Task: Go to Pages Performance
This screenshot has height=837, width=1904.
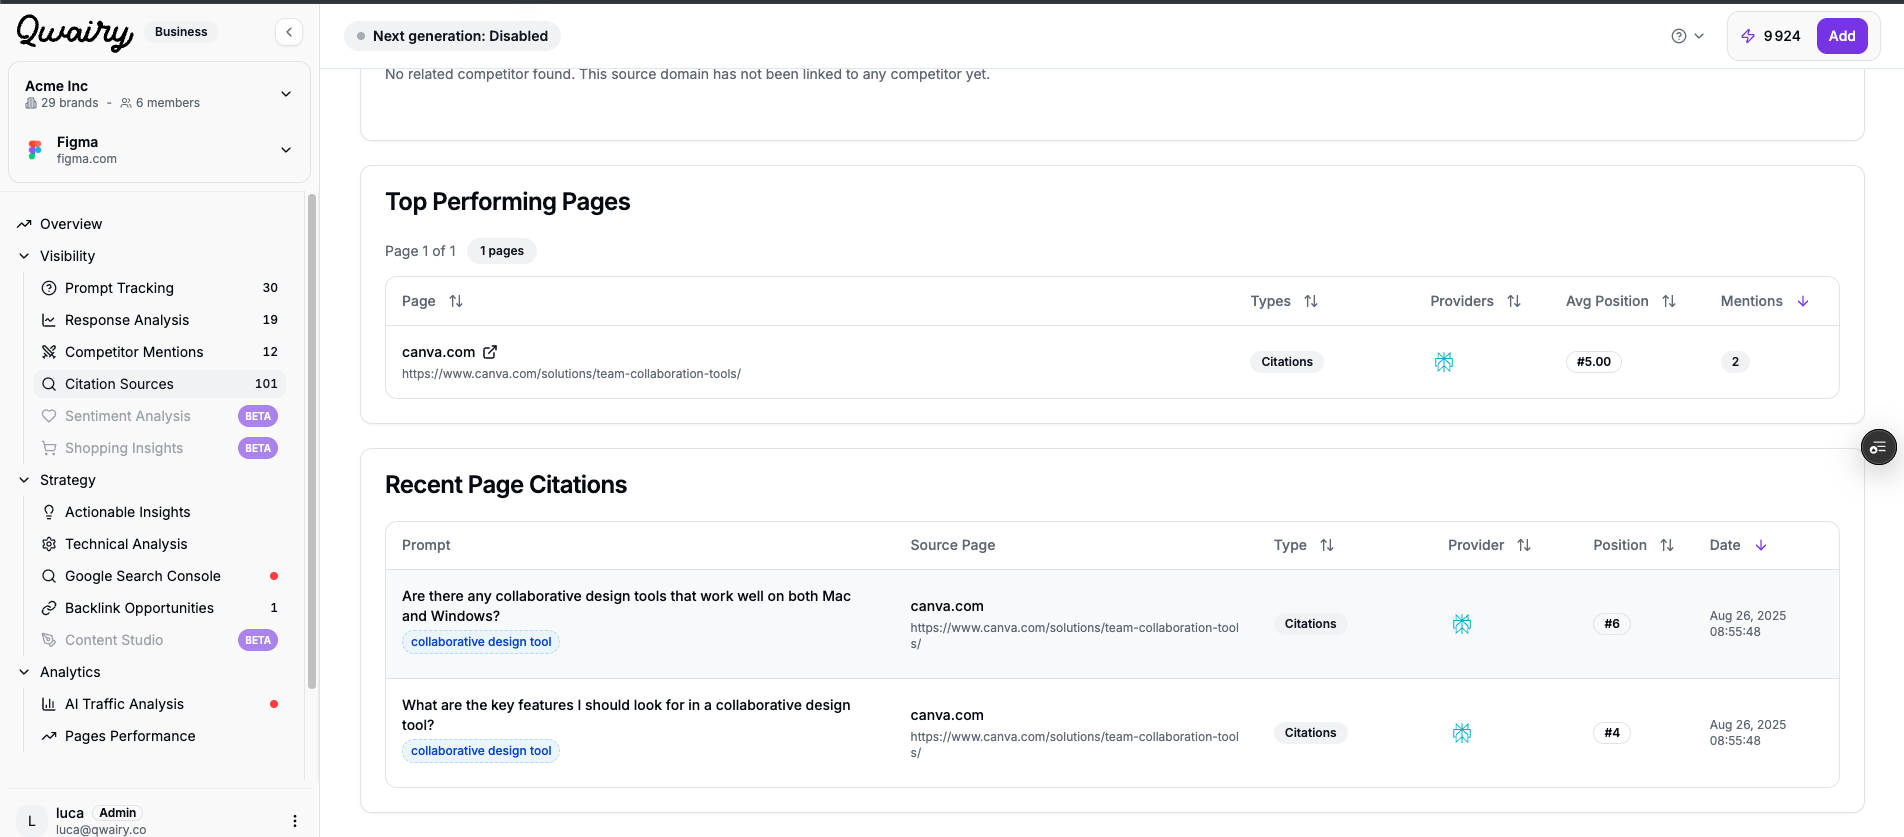Action: pos(130,736)
